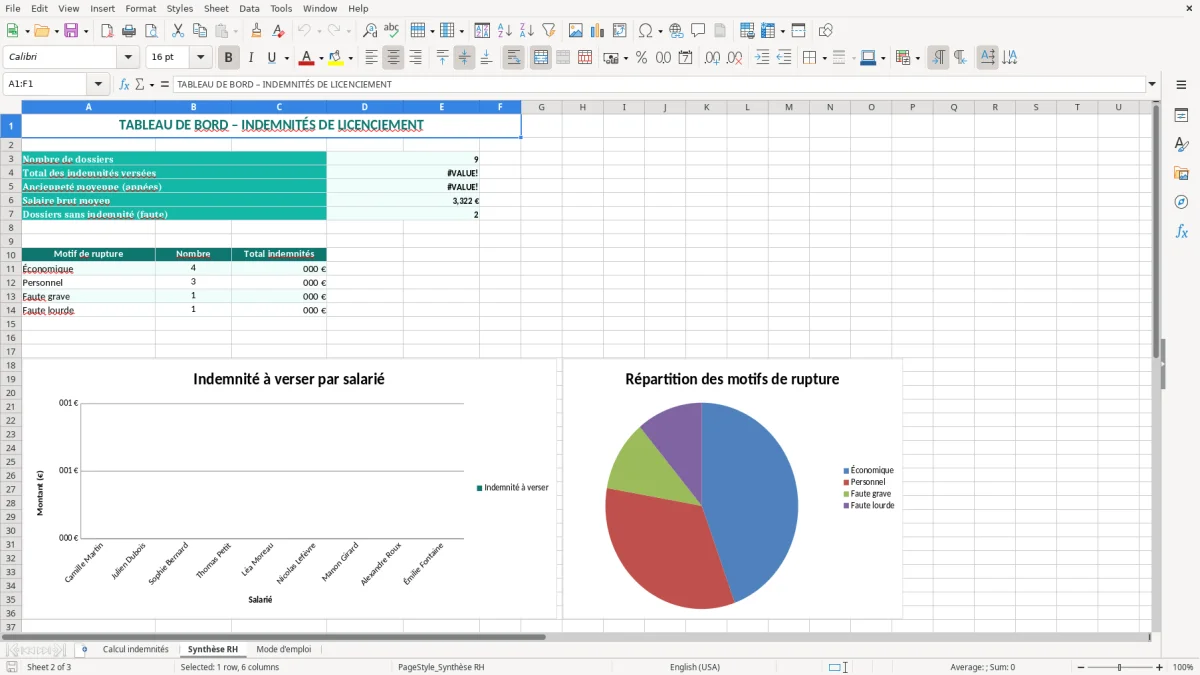
Task: Clear direct formatting
Action: 279,31
